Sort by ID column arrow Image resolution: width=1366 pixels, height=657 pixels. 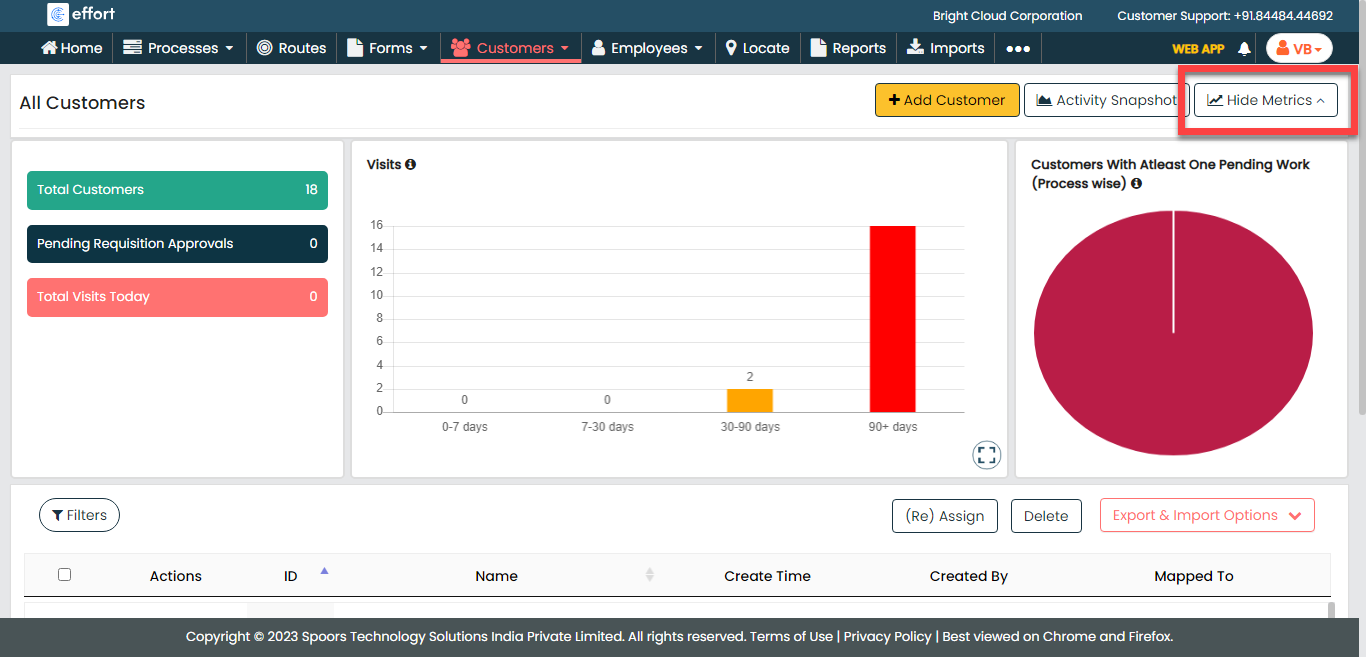324,571
